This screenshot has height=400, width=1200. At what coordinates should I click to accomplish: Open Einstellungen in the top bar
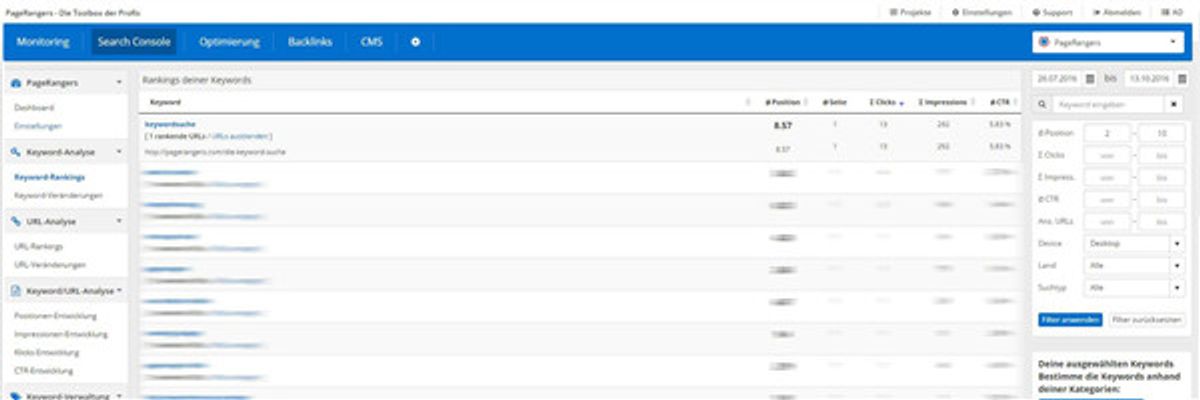[981, 12]
